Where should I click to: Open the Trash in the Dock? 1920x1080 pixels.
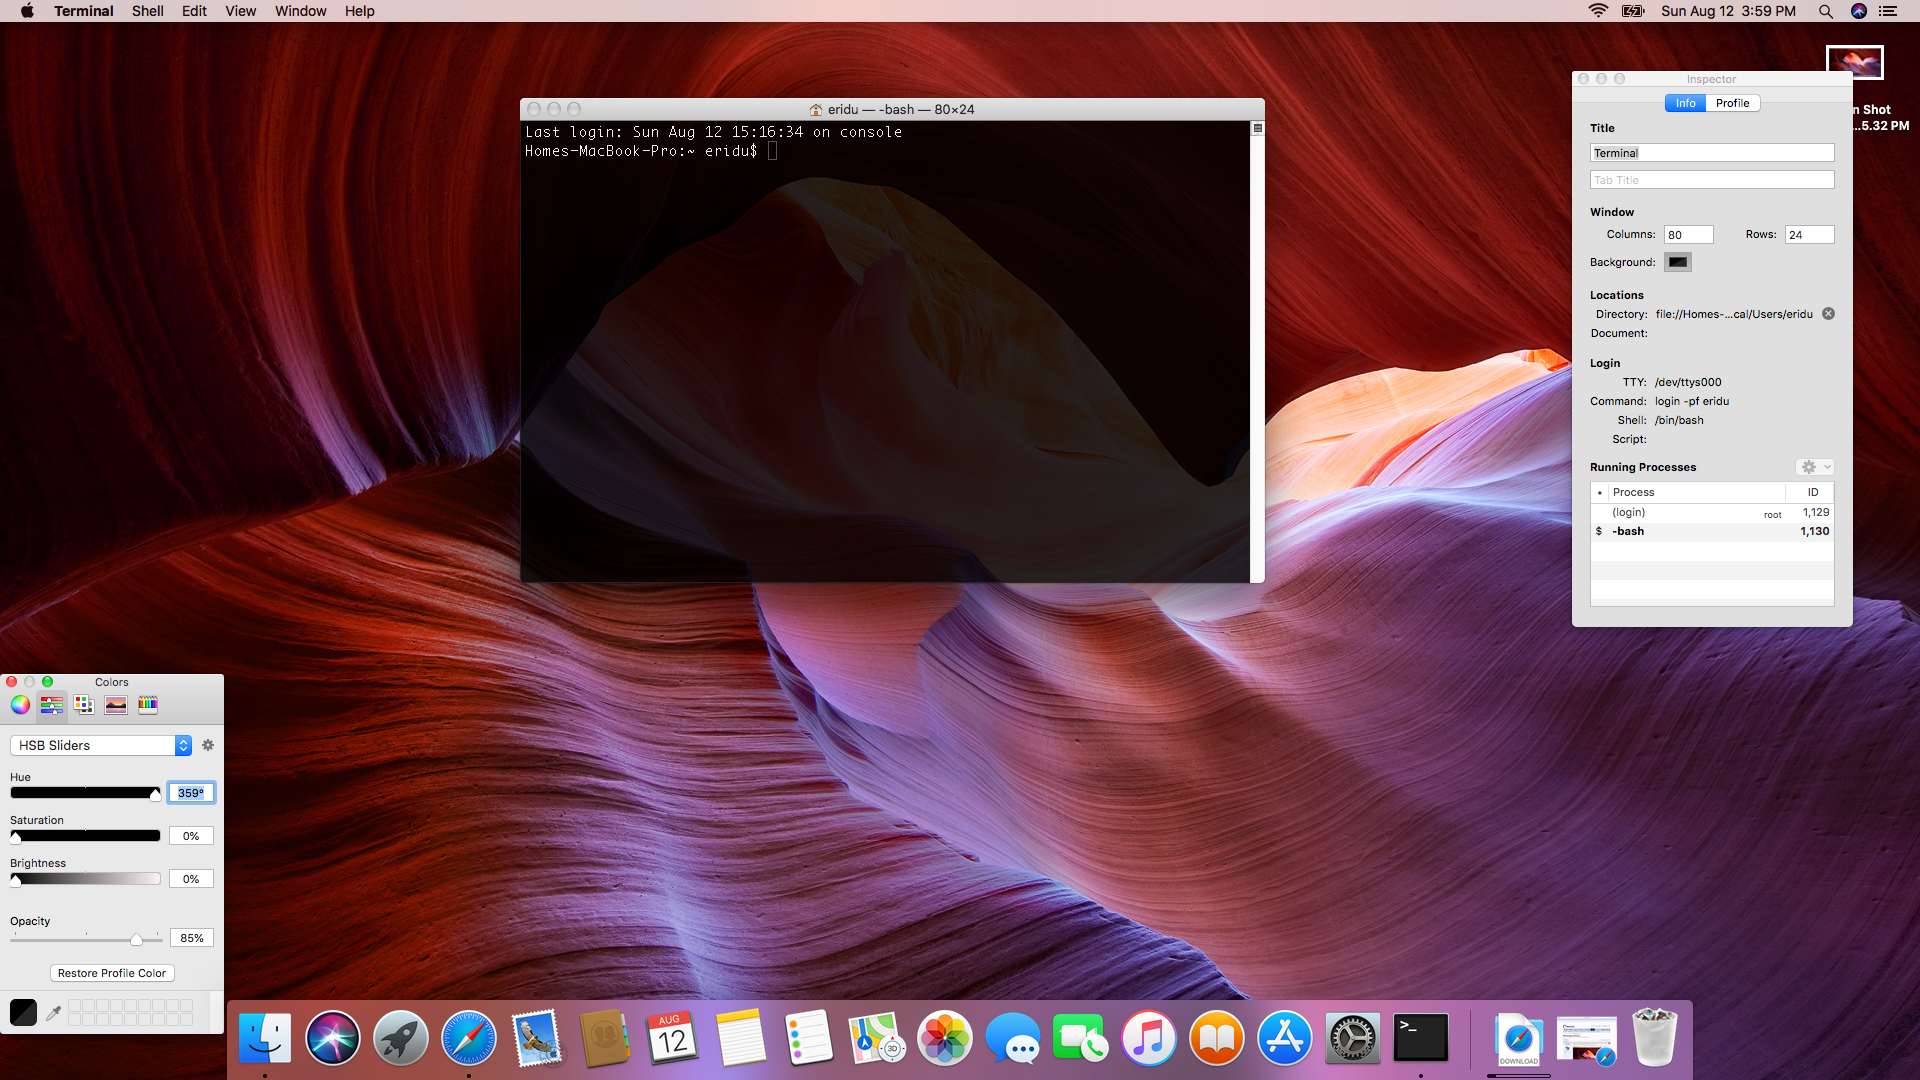coord(1655,1038)
